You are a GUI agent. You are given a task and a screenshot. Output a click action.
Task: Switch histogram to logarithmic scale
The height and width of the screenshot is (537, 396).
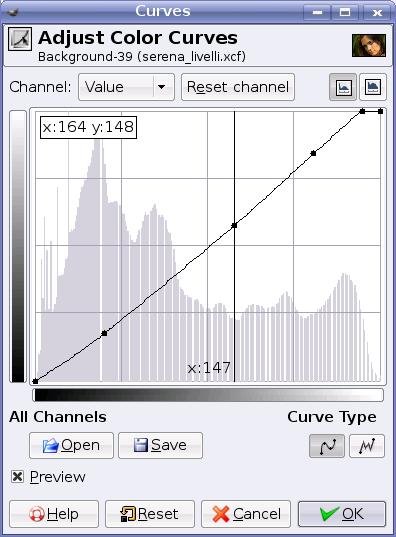coord(373,87)
